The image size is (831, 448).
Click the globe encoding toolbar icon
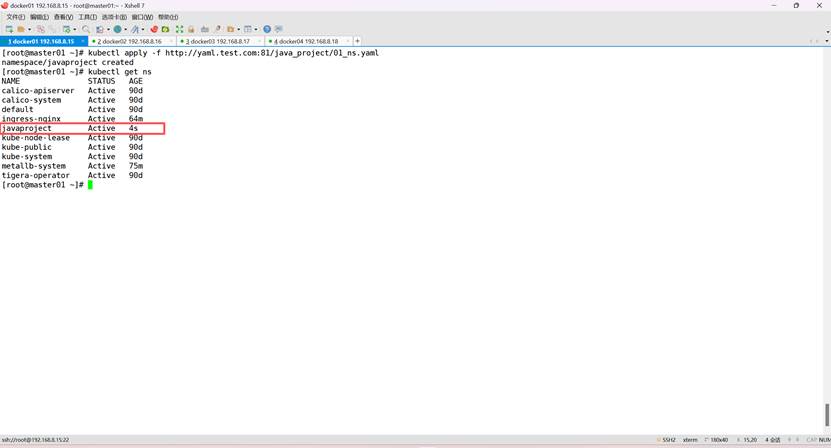118,29
